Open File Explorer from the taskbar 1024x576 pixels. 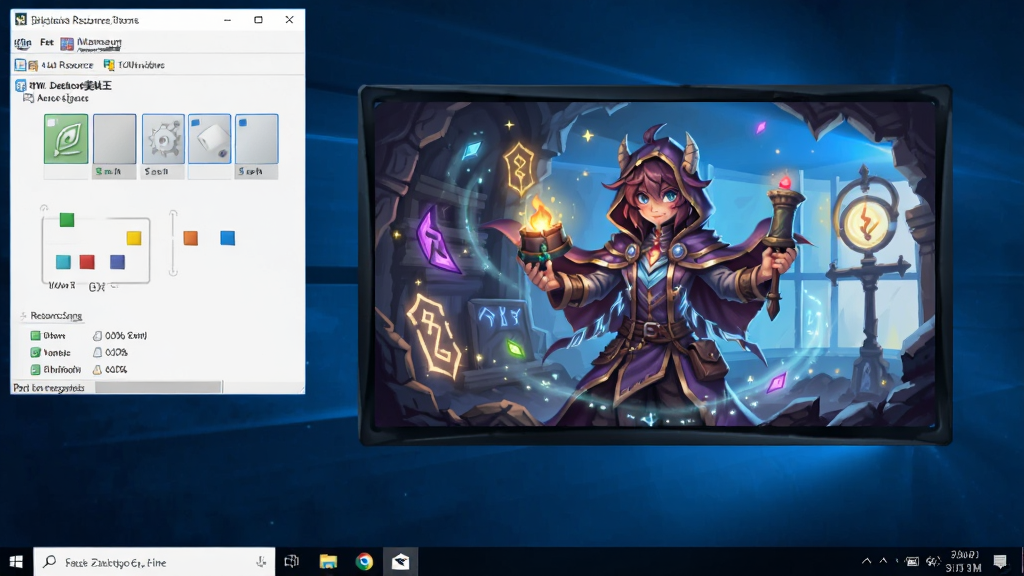point(328,562)
